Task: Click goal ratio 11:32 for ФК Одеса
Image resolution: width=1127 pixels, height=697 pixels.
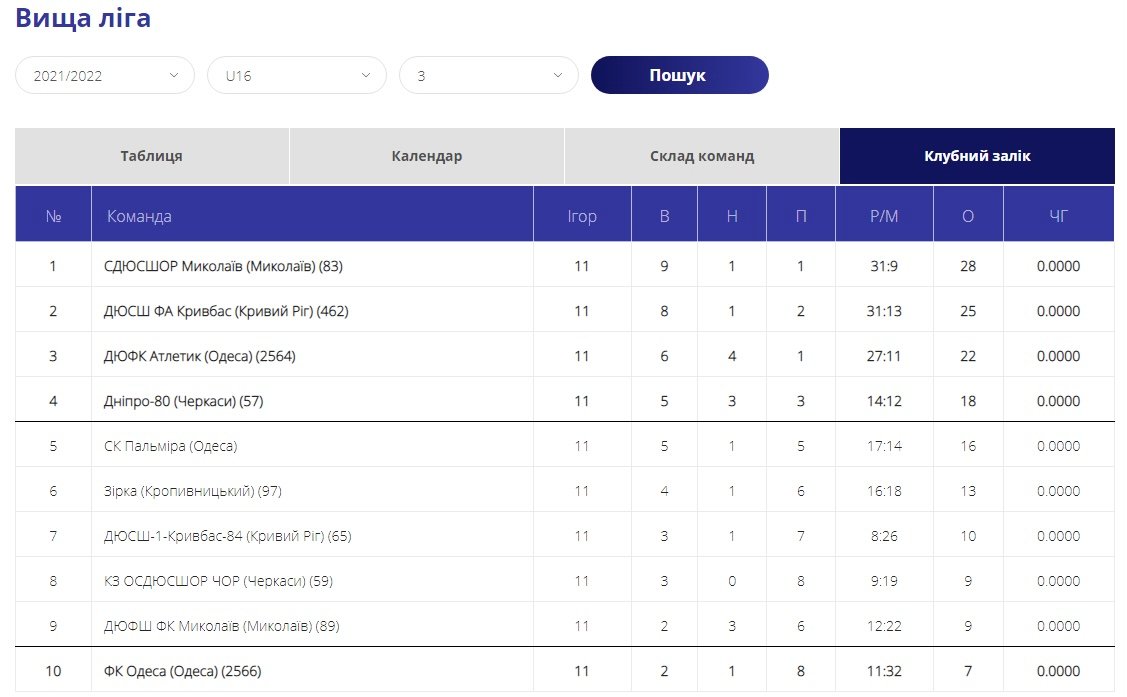Action: 884,671
